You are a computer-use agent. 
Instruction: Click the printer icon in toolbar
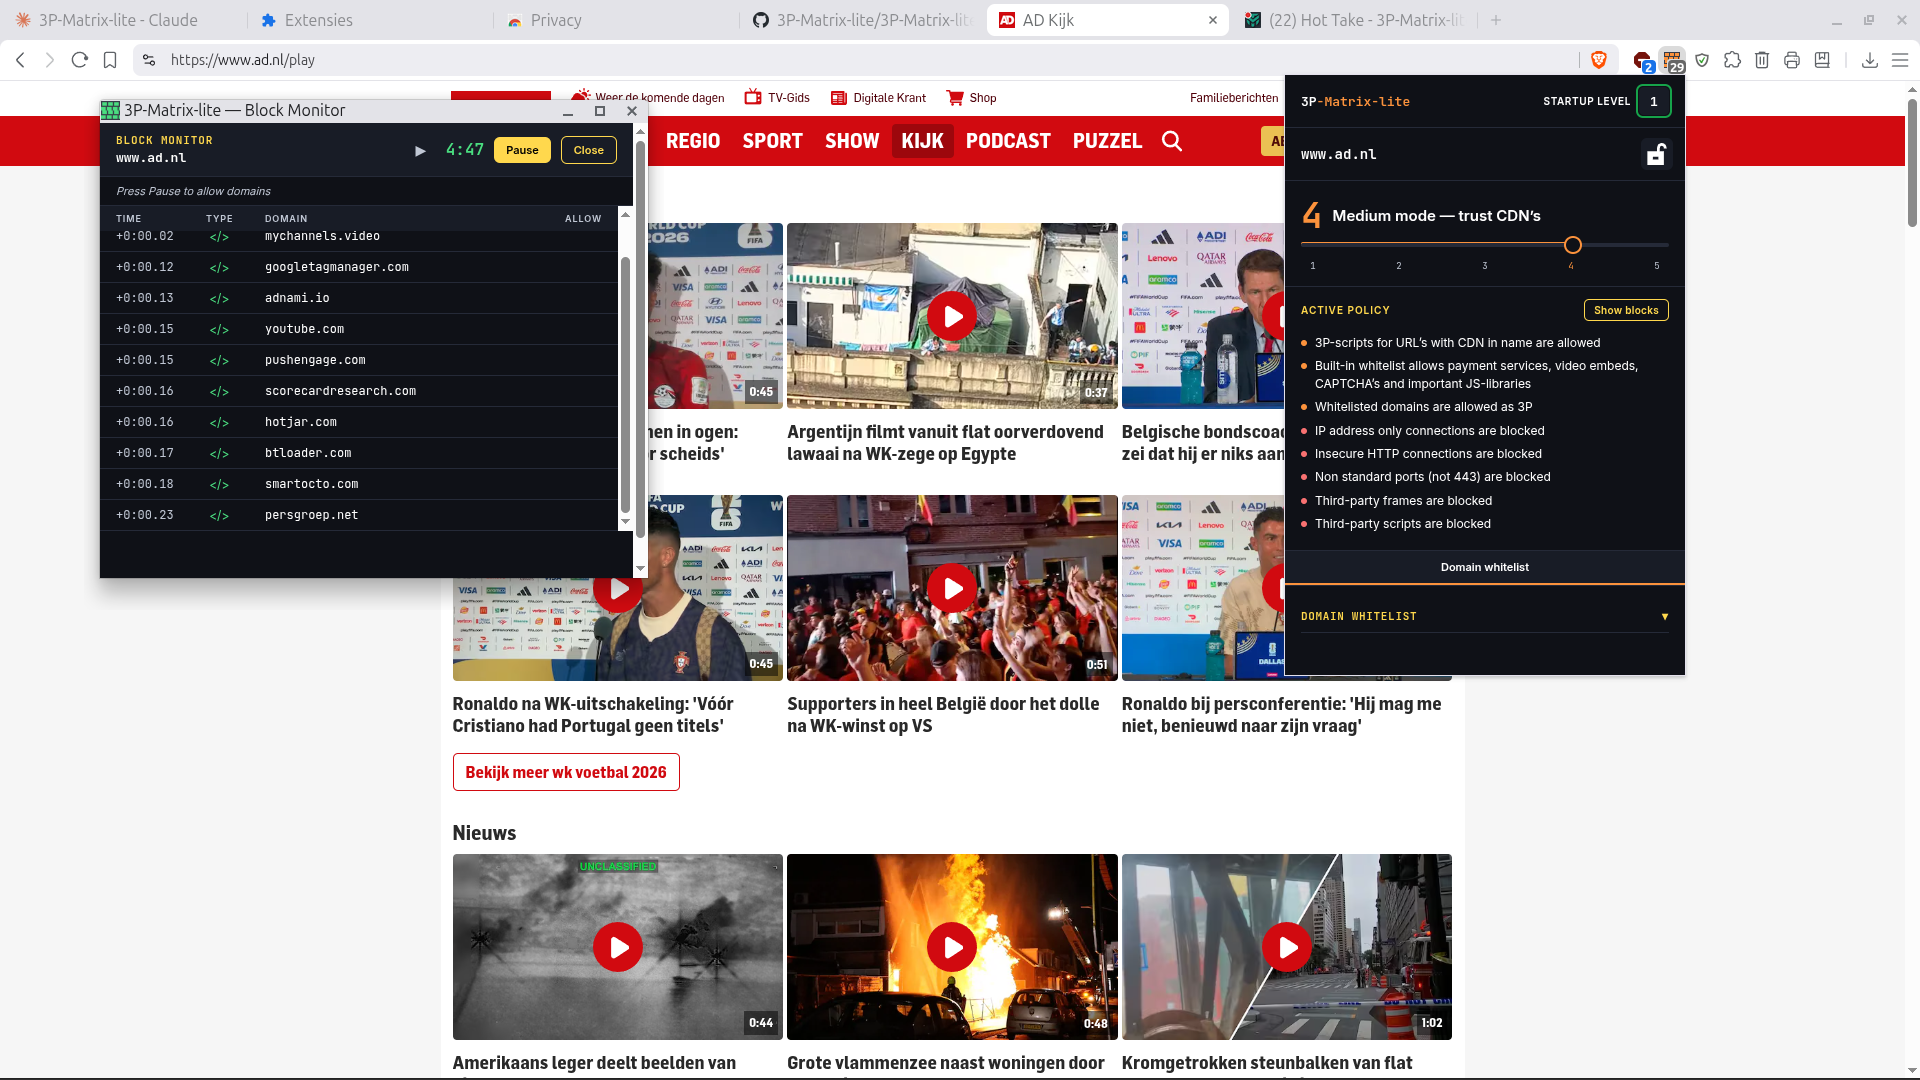tap(1792, 60)
